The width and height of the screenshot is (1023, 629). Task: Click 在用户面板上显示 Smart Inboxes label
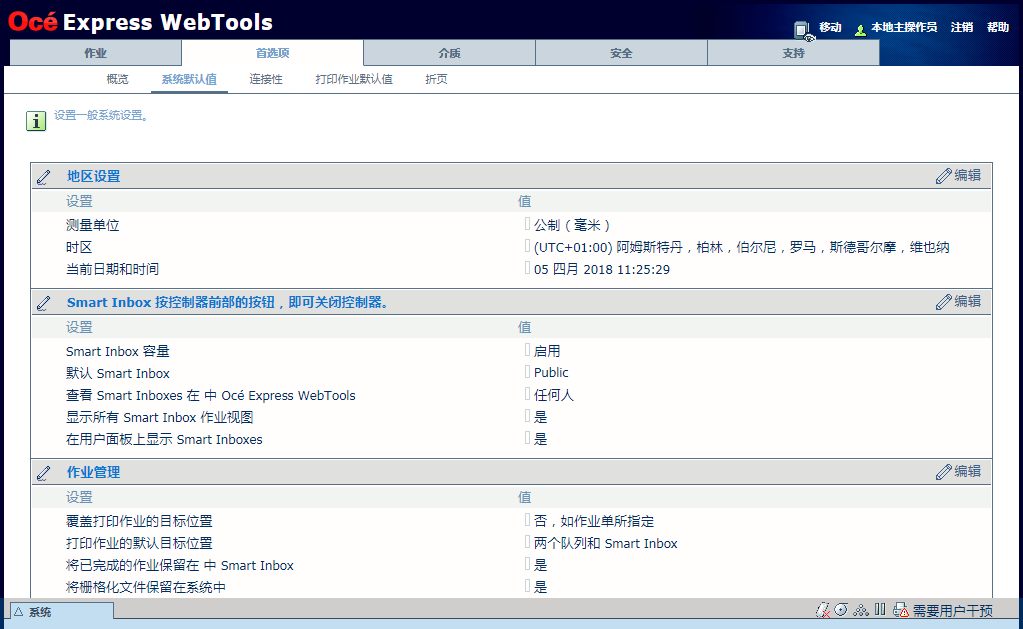164,439
